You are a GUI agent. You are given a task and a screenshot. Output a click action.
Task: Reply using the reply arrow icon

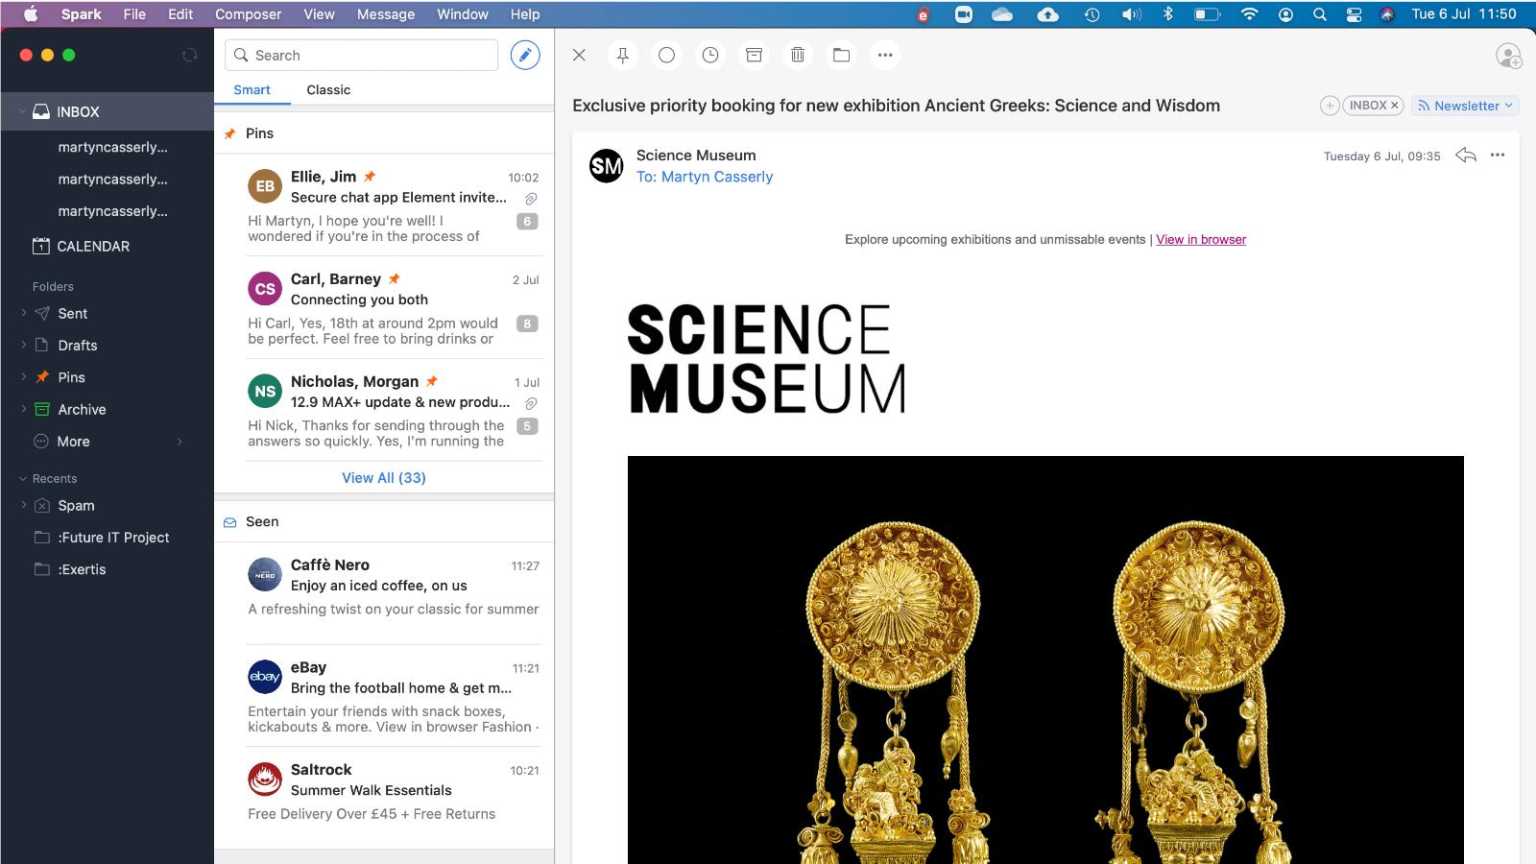coord(1465,155)
